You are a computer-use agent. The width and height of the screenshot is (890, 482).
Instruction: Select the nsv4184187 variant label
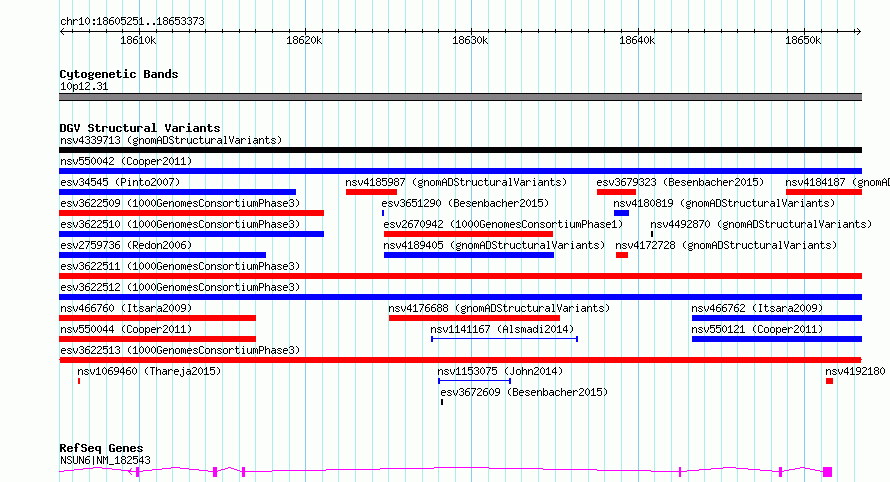tap(837, 182)
